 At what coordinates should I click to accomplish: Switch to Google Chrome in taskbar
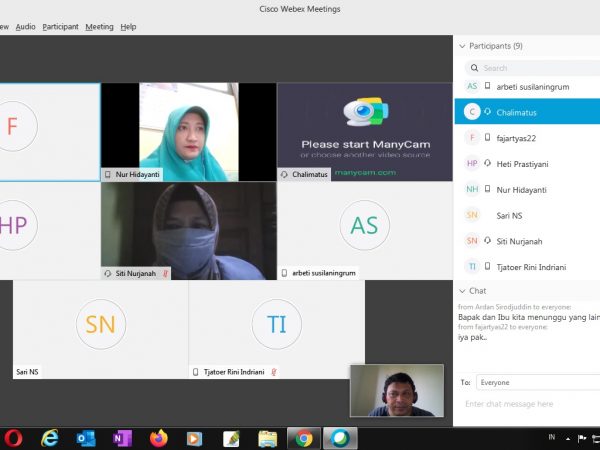[x=304, y=439]
